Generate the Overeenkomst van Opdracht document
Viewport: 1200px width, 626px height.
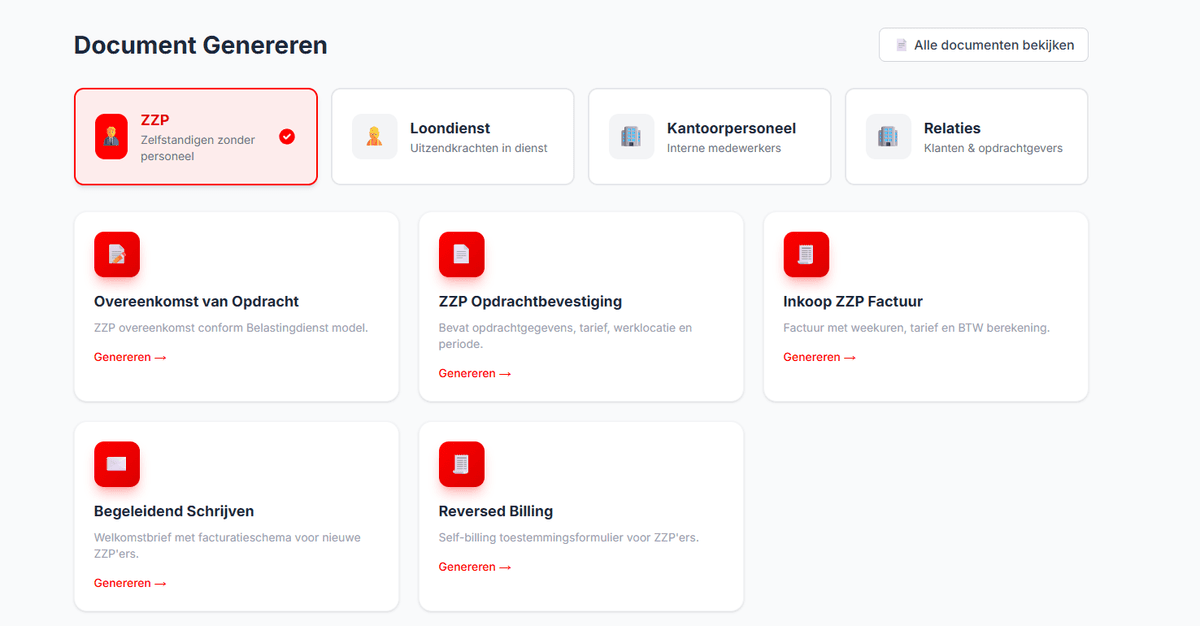point(130,357)
